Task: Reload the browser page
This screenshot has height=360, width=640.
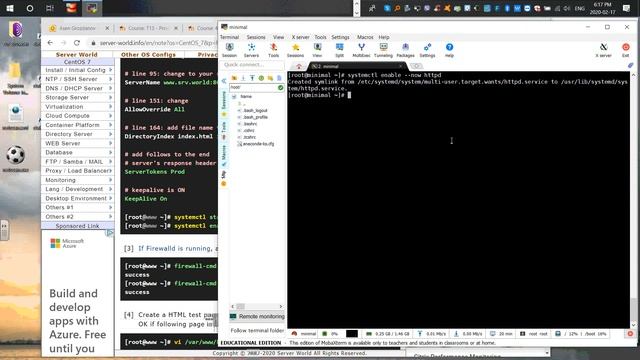Action: (x=77, y=43)
